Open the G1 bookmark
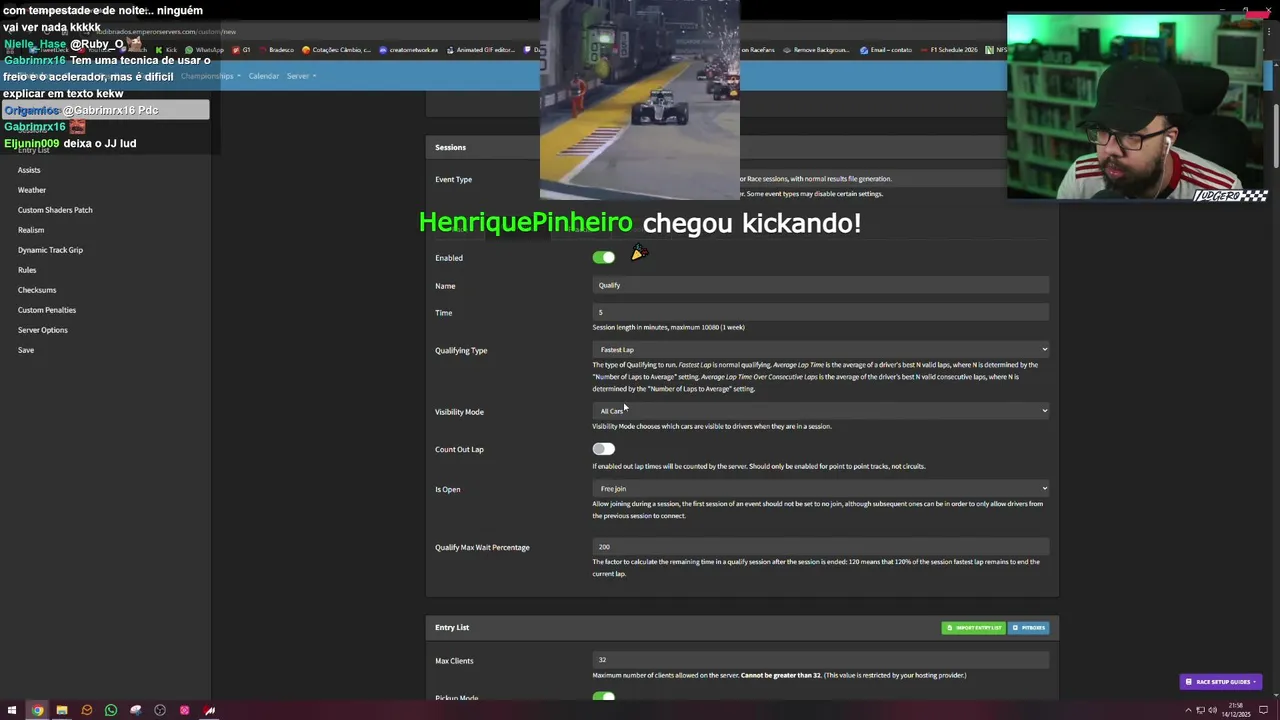This screenshot has height=720, width=1280. point(241,49)
